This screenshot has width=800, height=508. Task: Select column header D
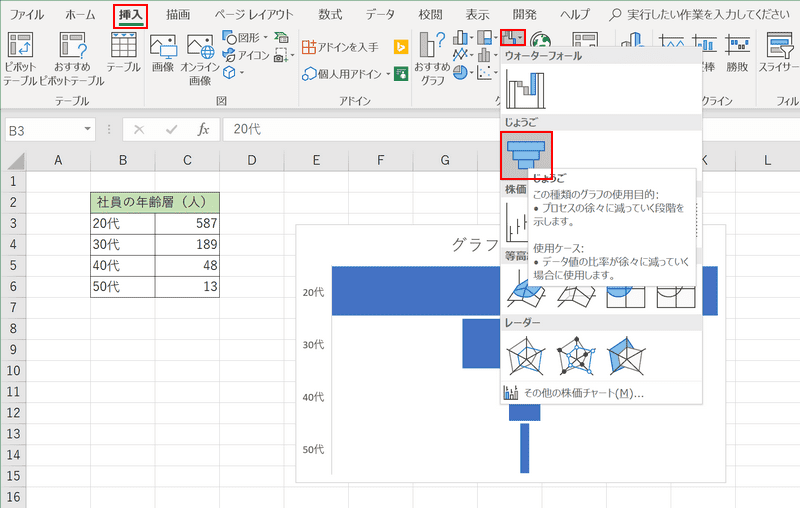252,160
